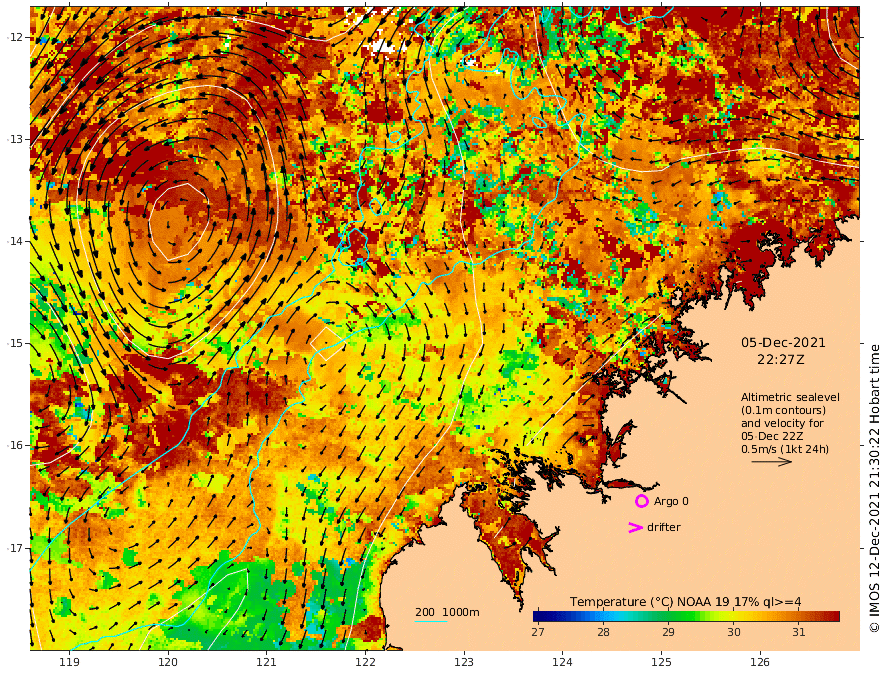Click the '05-Dec 22Z' legend line
This screenshot has height=680, width=880.
(x=772, y=436)
